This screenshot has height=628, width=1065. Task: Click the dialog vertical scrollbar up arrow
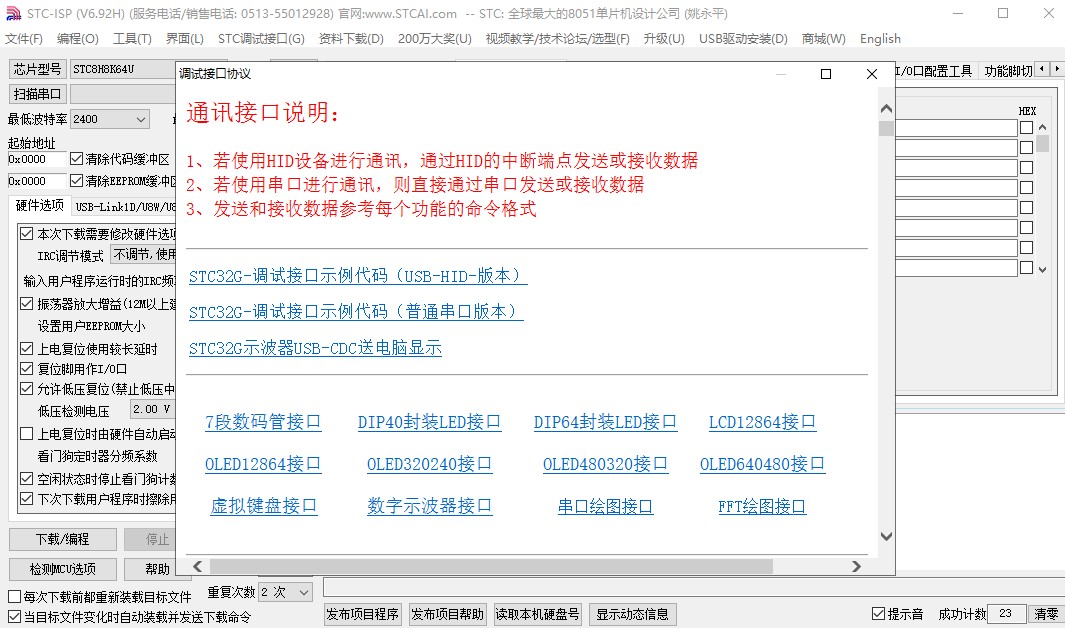(886, 109)
